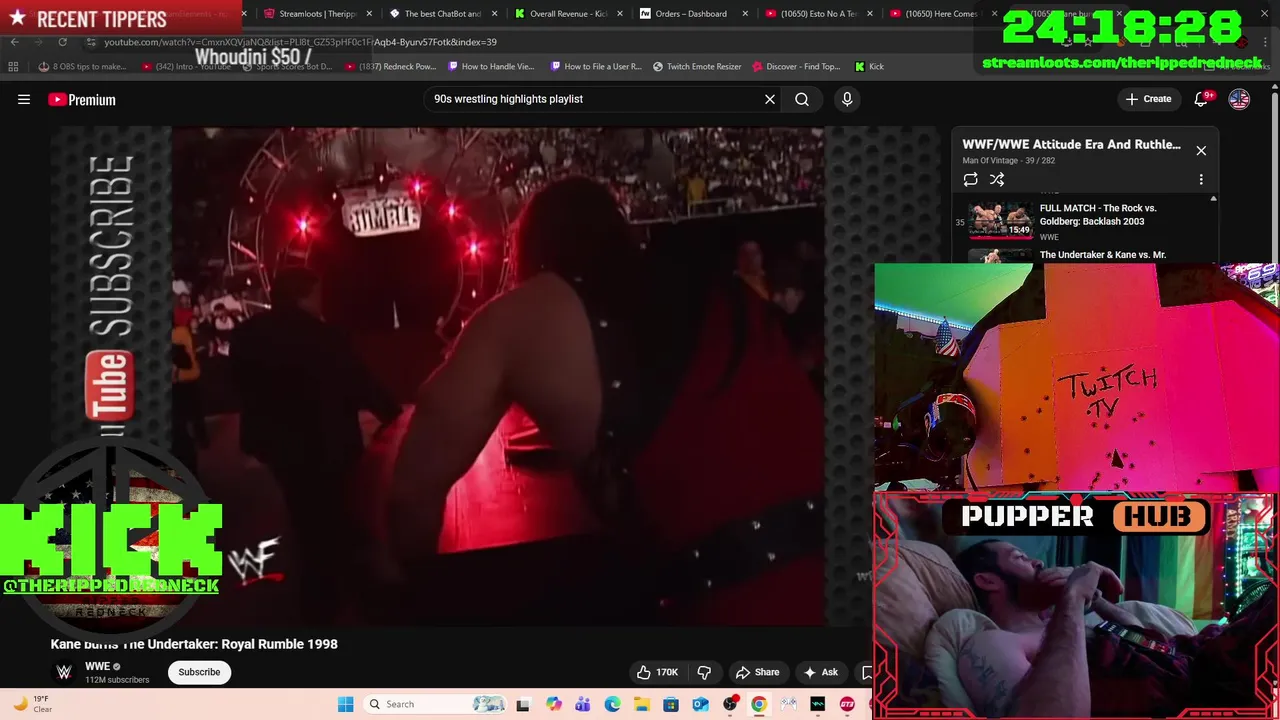Viewport: 1280px width, 720px height.
Task: Click the Ask button
Action: coord(820,672)
